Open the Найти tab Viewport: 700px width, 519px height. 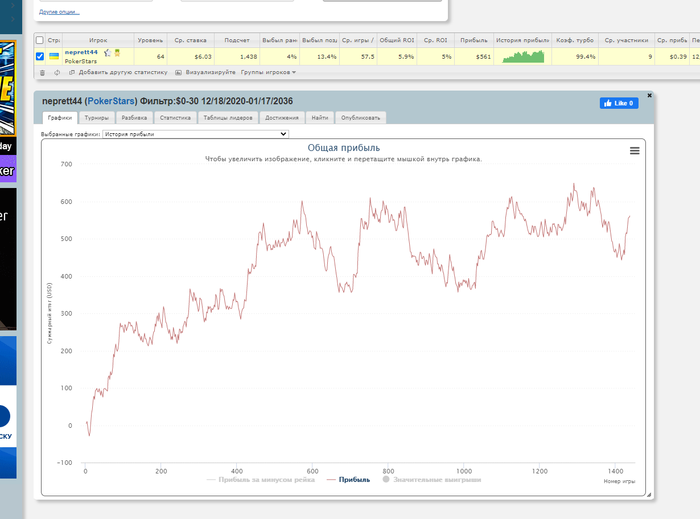[x=320, y=118]
